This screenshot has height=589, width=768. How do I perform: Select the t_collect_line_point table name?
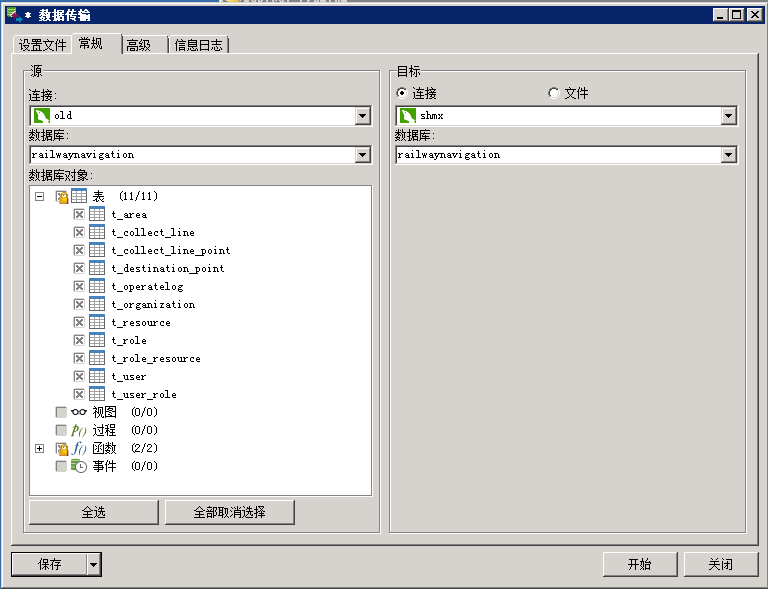[x=171, y=251]
